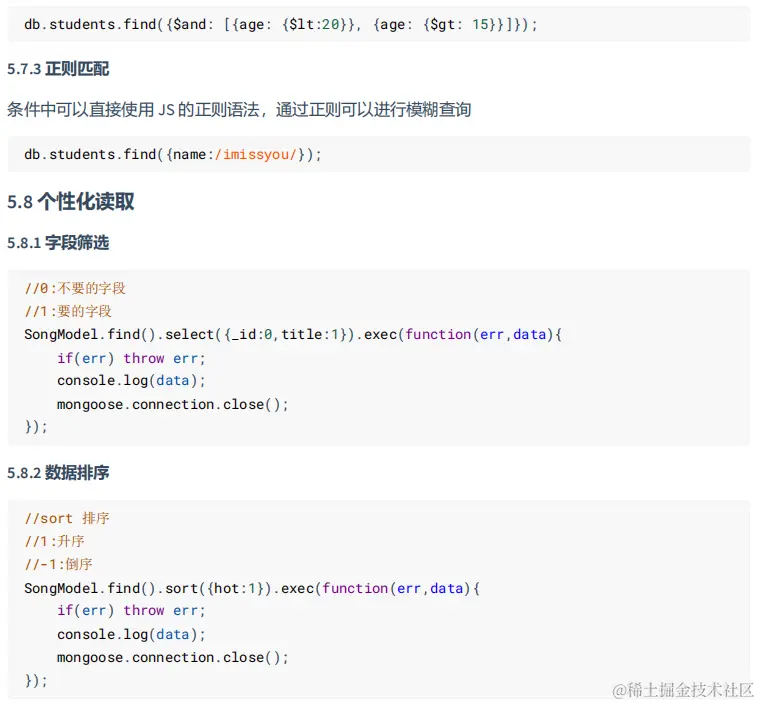Click the 稀土掘金技术社区 watermark
This screenshot has width=760, height=705.
(x=684, y=690)
